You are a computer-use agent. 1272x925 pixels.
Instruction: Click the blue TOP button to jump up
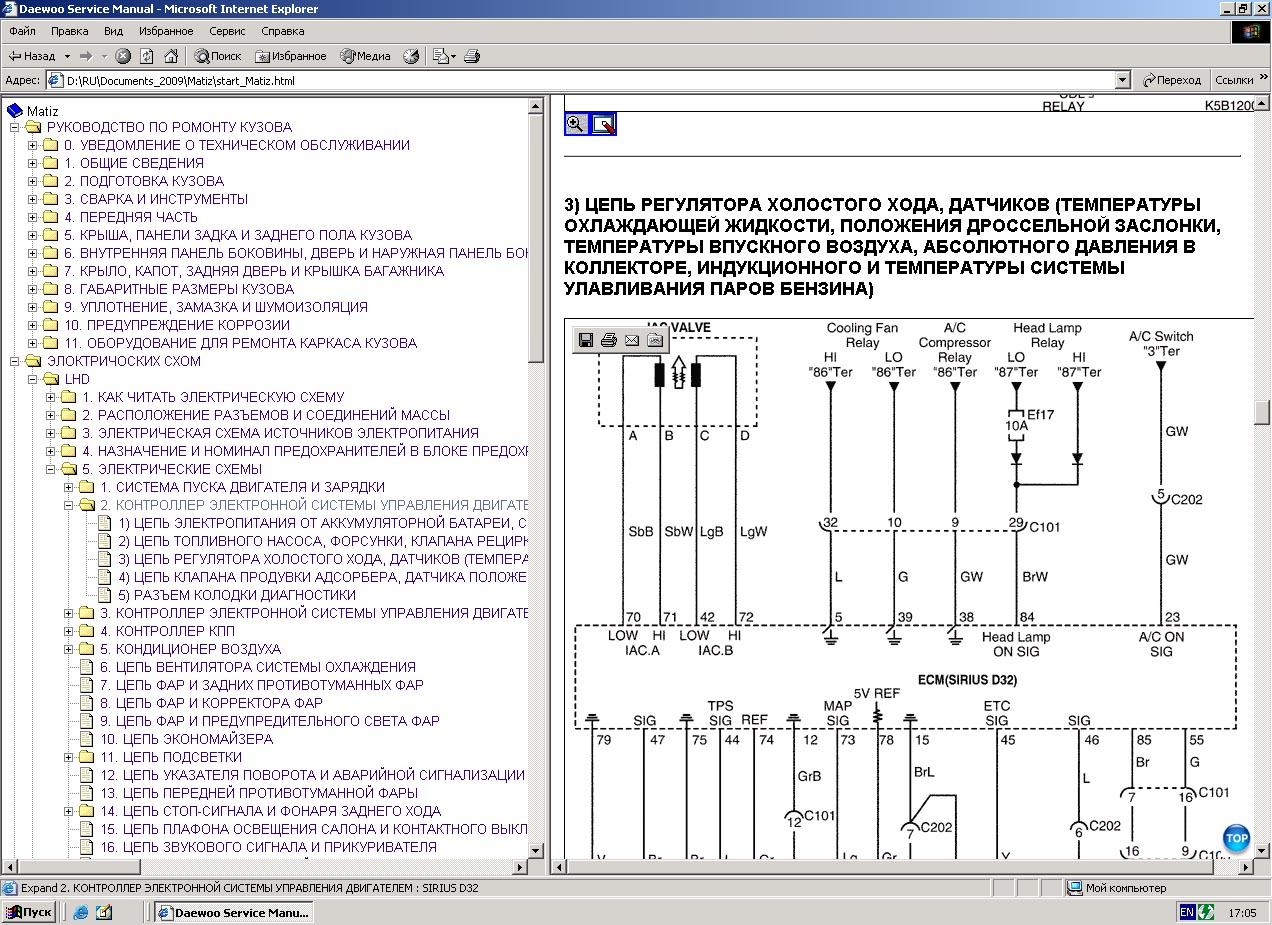coord(1236,838)
